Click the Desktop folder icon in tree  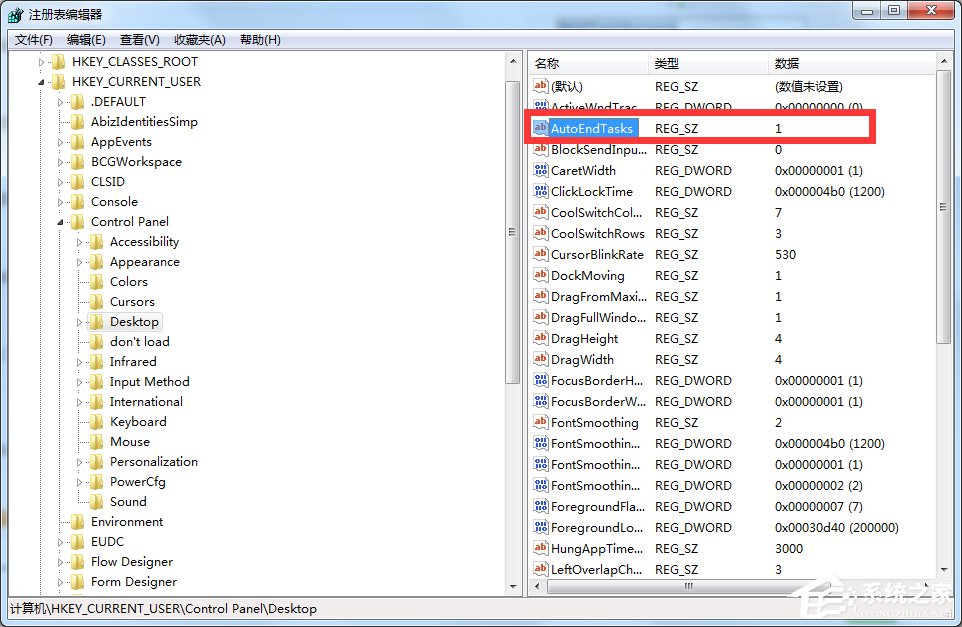pos(97,321)
